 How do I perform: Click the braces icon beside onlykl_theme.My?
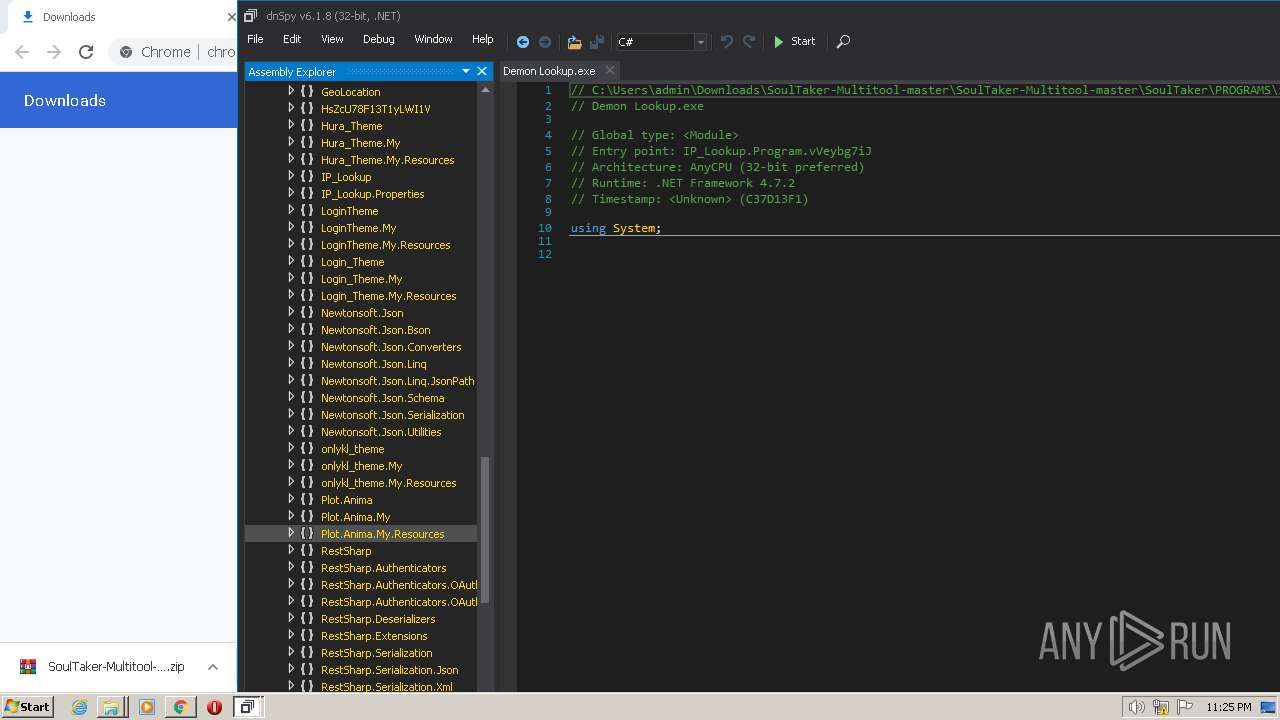click(x=307, y=466)
